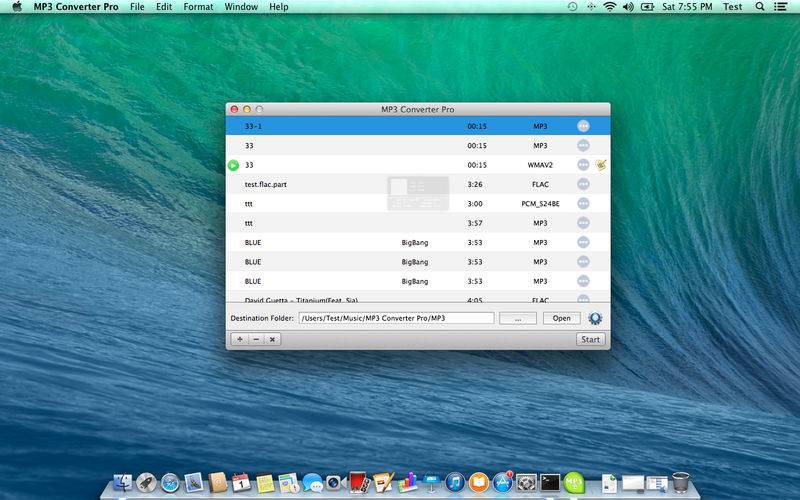Click the Open destination folder button

pyautogui.click(x=561, y=318)
